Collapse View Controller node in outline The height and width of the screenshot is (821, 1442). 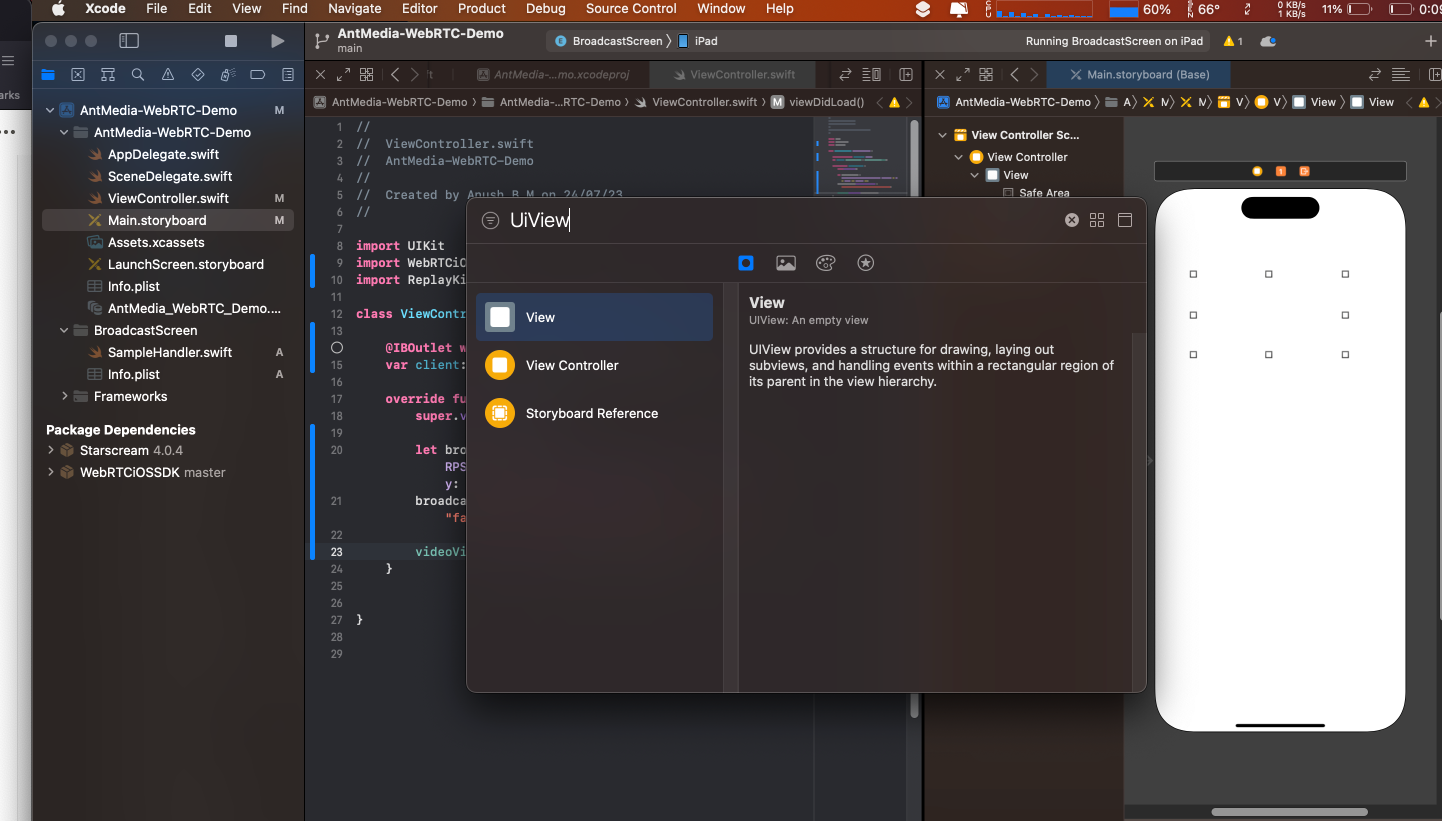tap(958, 157)
